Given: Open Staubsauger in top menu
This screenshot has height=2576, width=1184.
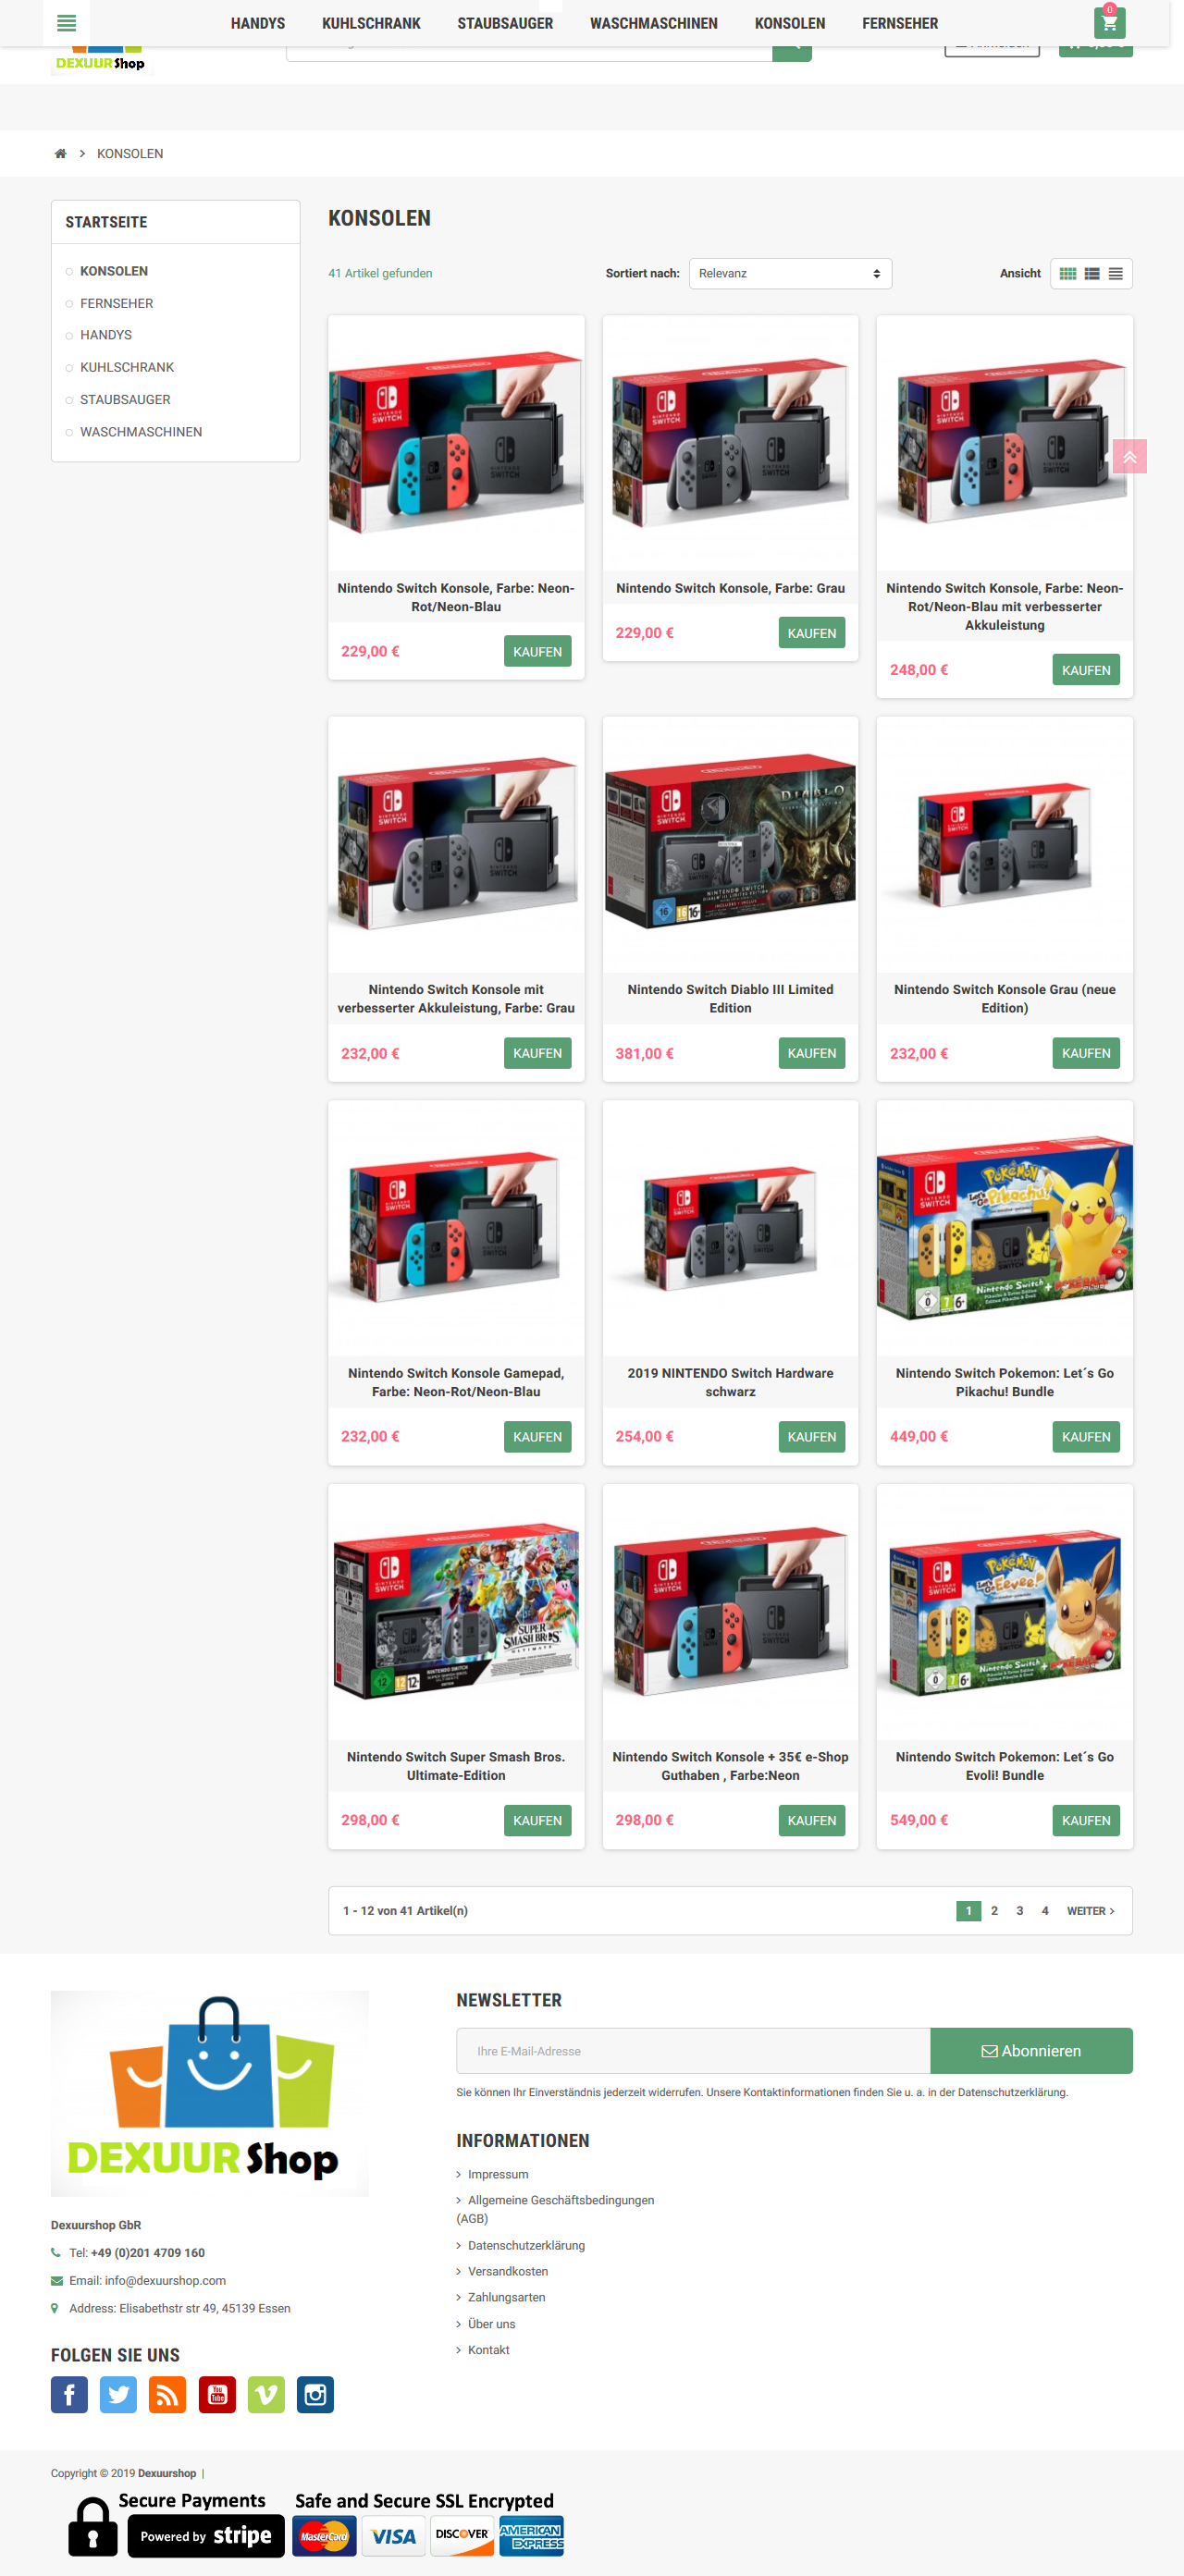Looking at the screenshot, I should click(505, 23).
